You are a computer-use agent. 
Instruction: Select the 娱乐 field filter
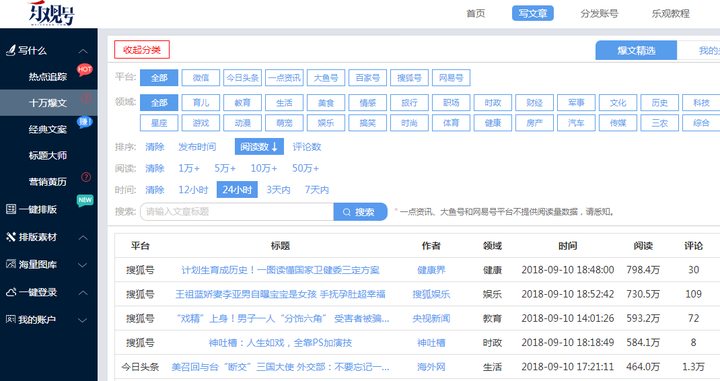point(326,123)
